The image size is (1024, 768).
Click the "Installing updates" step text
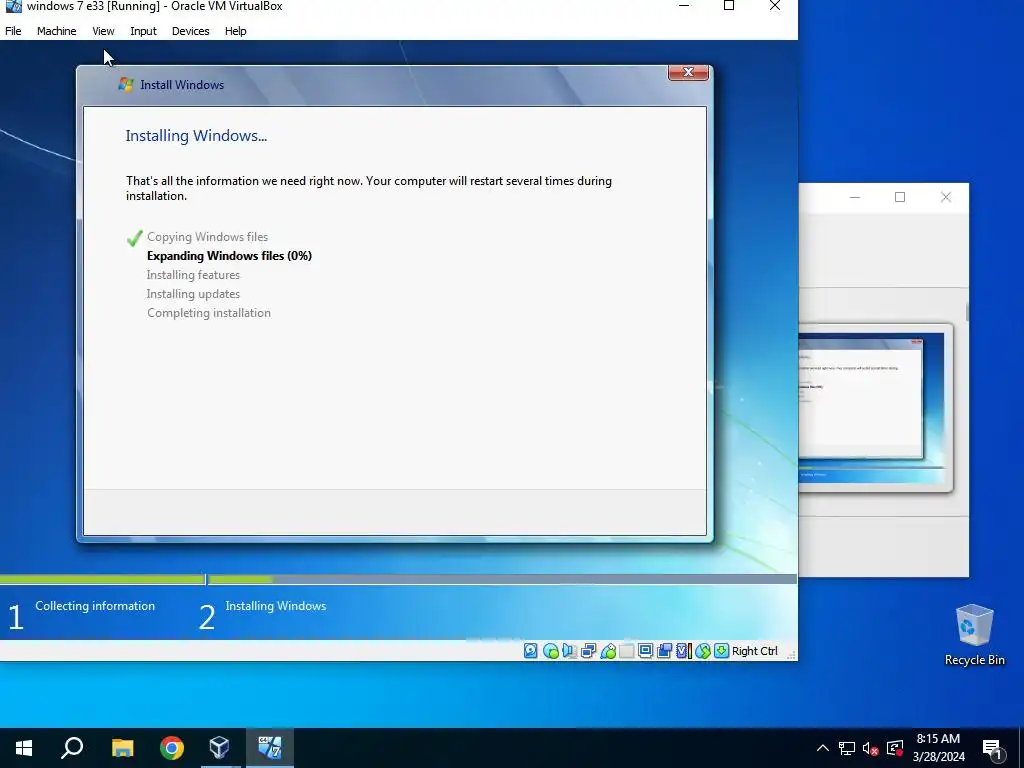pyautogui.click(x=193, y=294)
